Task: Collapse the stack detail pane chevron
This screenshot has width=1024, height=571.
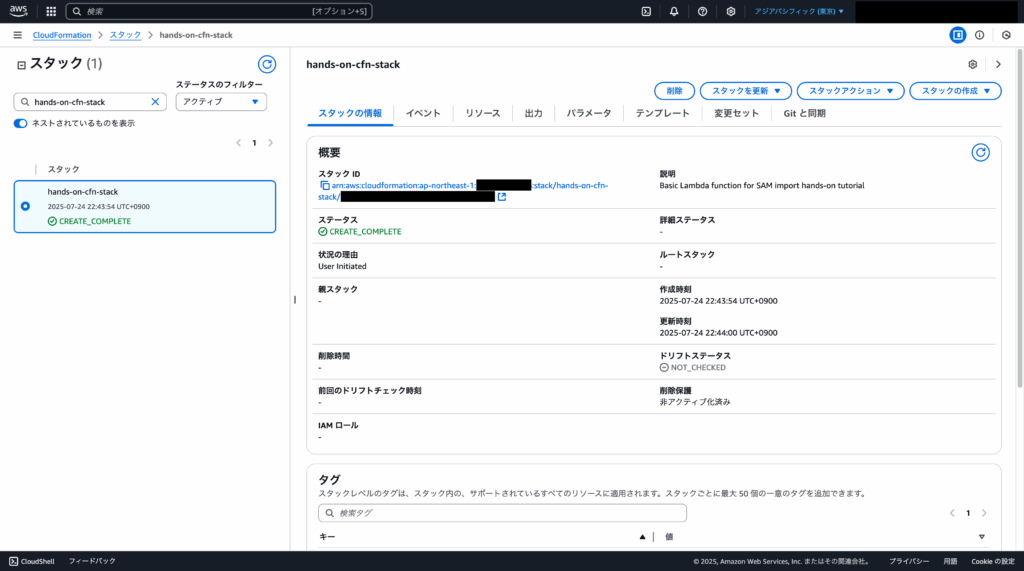Action: coord(998,64)
